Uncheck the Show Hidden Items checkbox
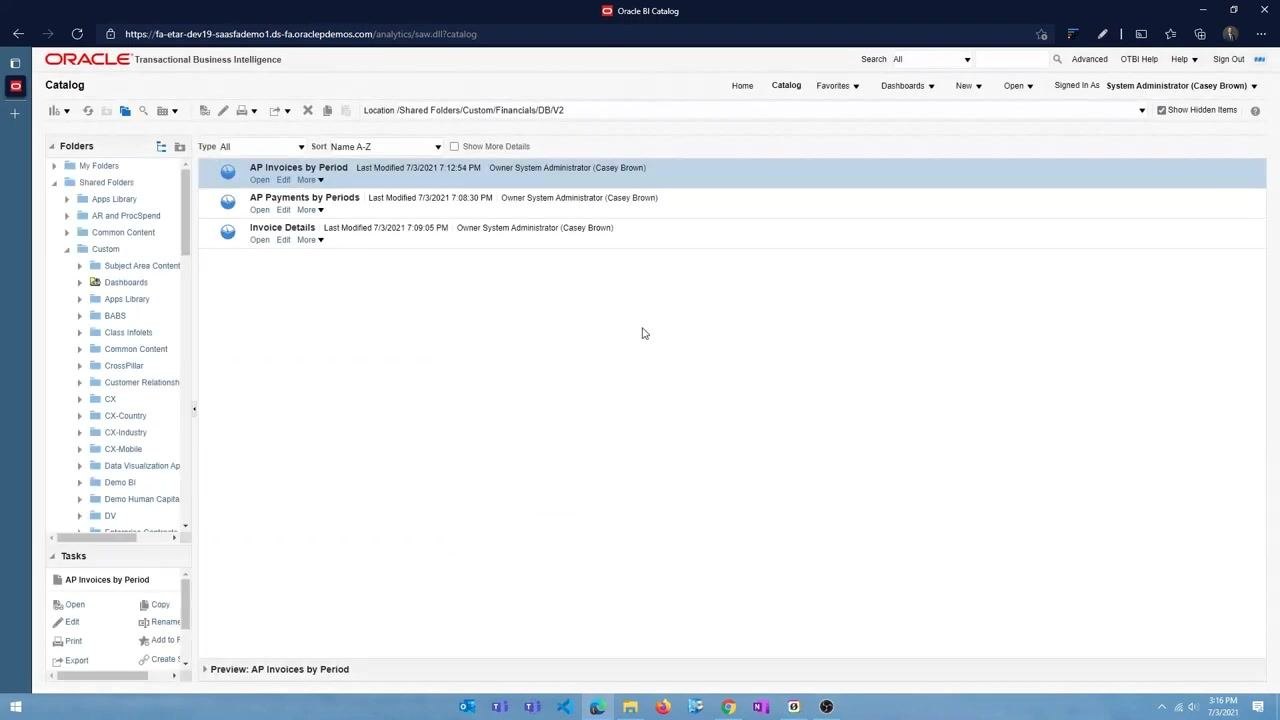This screenshot has width=1280, height=720. pyautogui.click(x=1161, y=110)
